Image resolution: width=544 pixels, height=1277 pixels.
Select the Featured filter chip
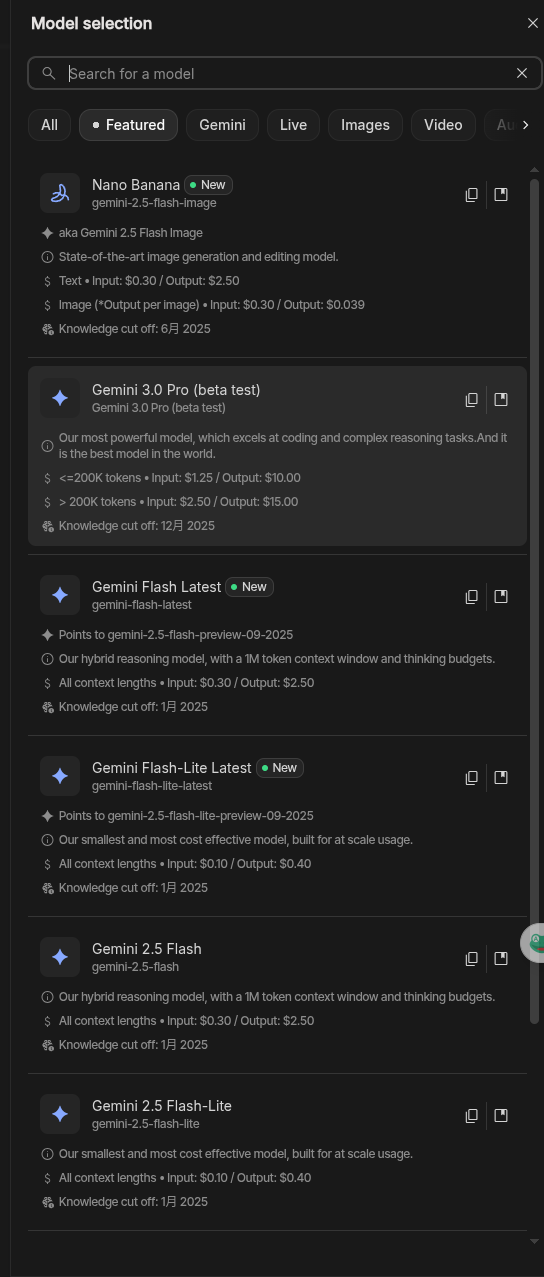[x=128, y=125]
